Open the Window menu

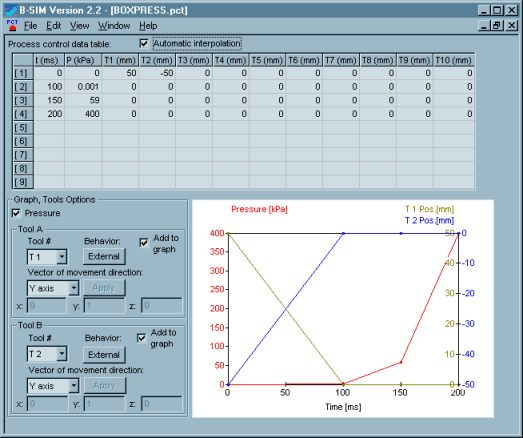coord(114,26)
